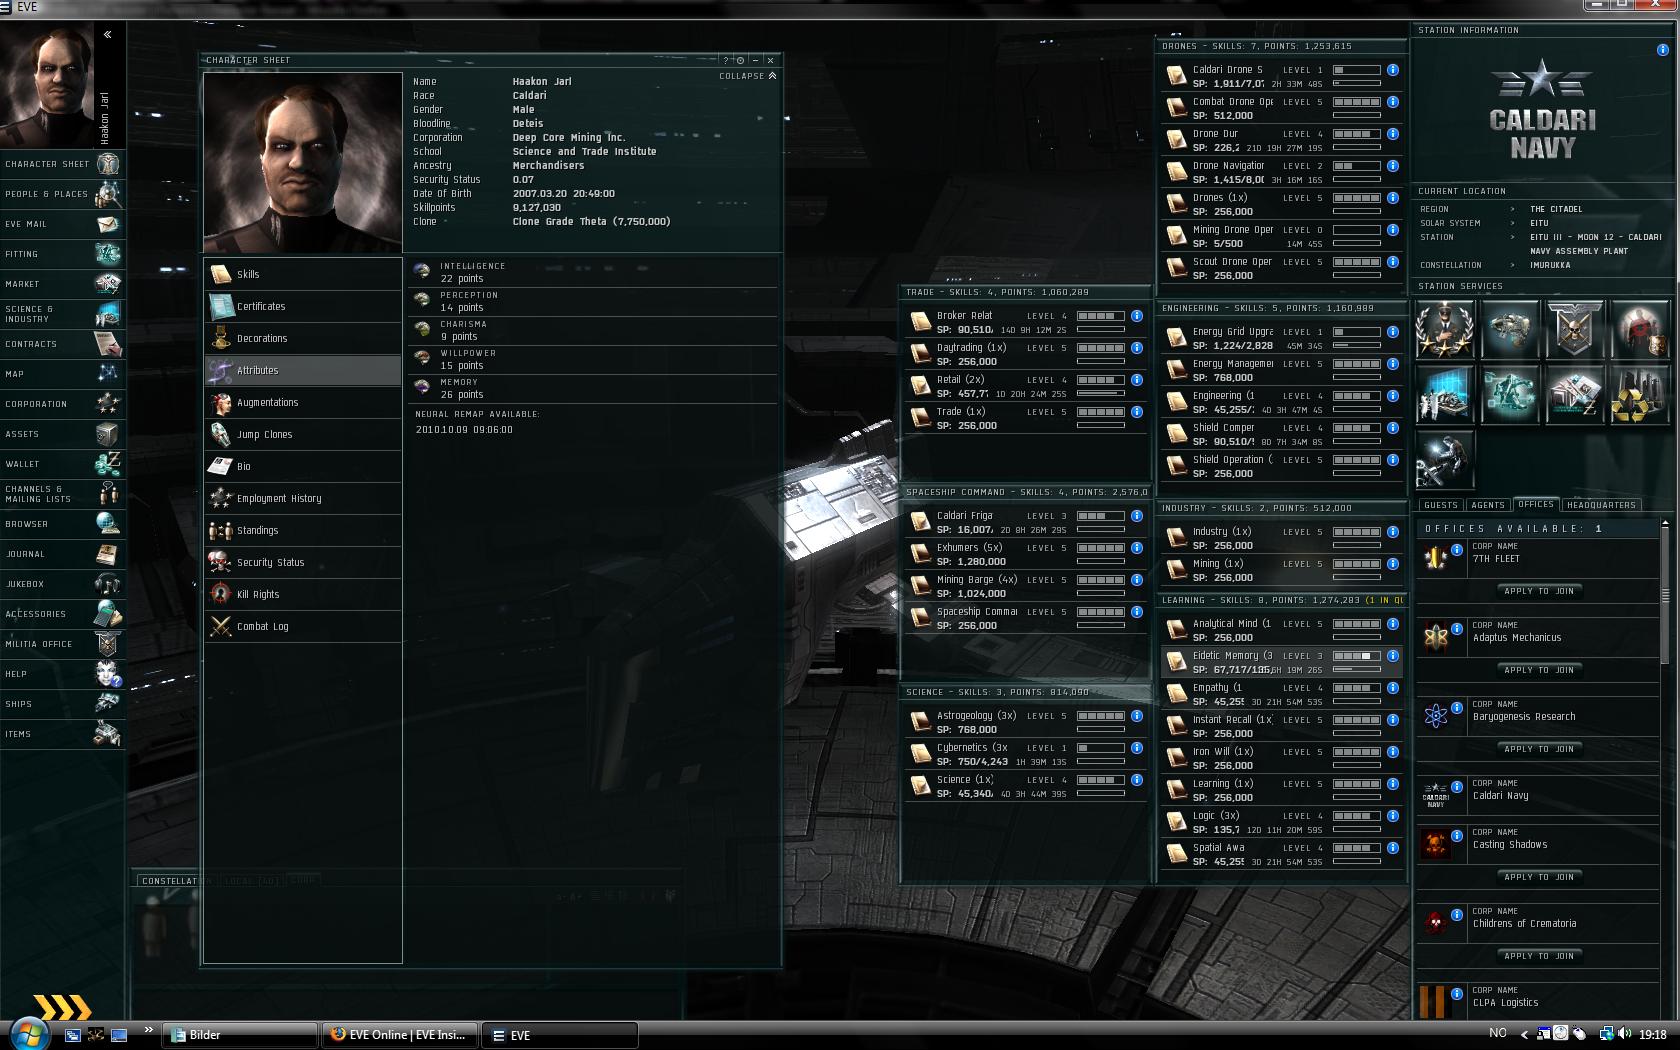This screenshot has width=1680, height=1050.
Task: Switch to the Bilder taskbar window
Action: (x=240, y=1035)
